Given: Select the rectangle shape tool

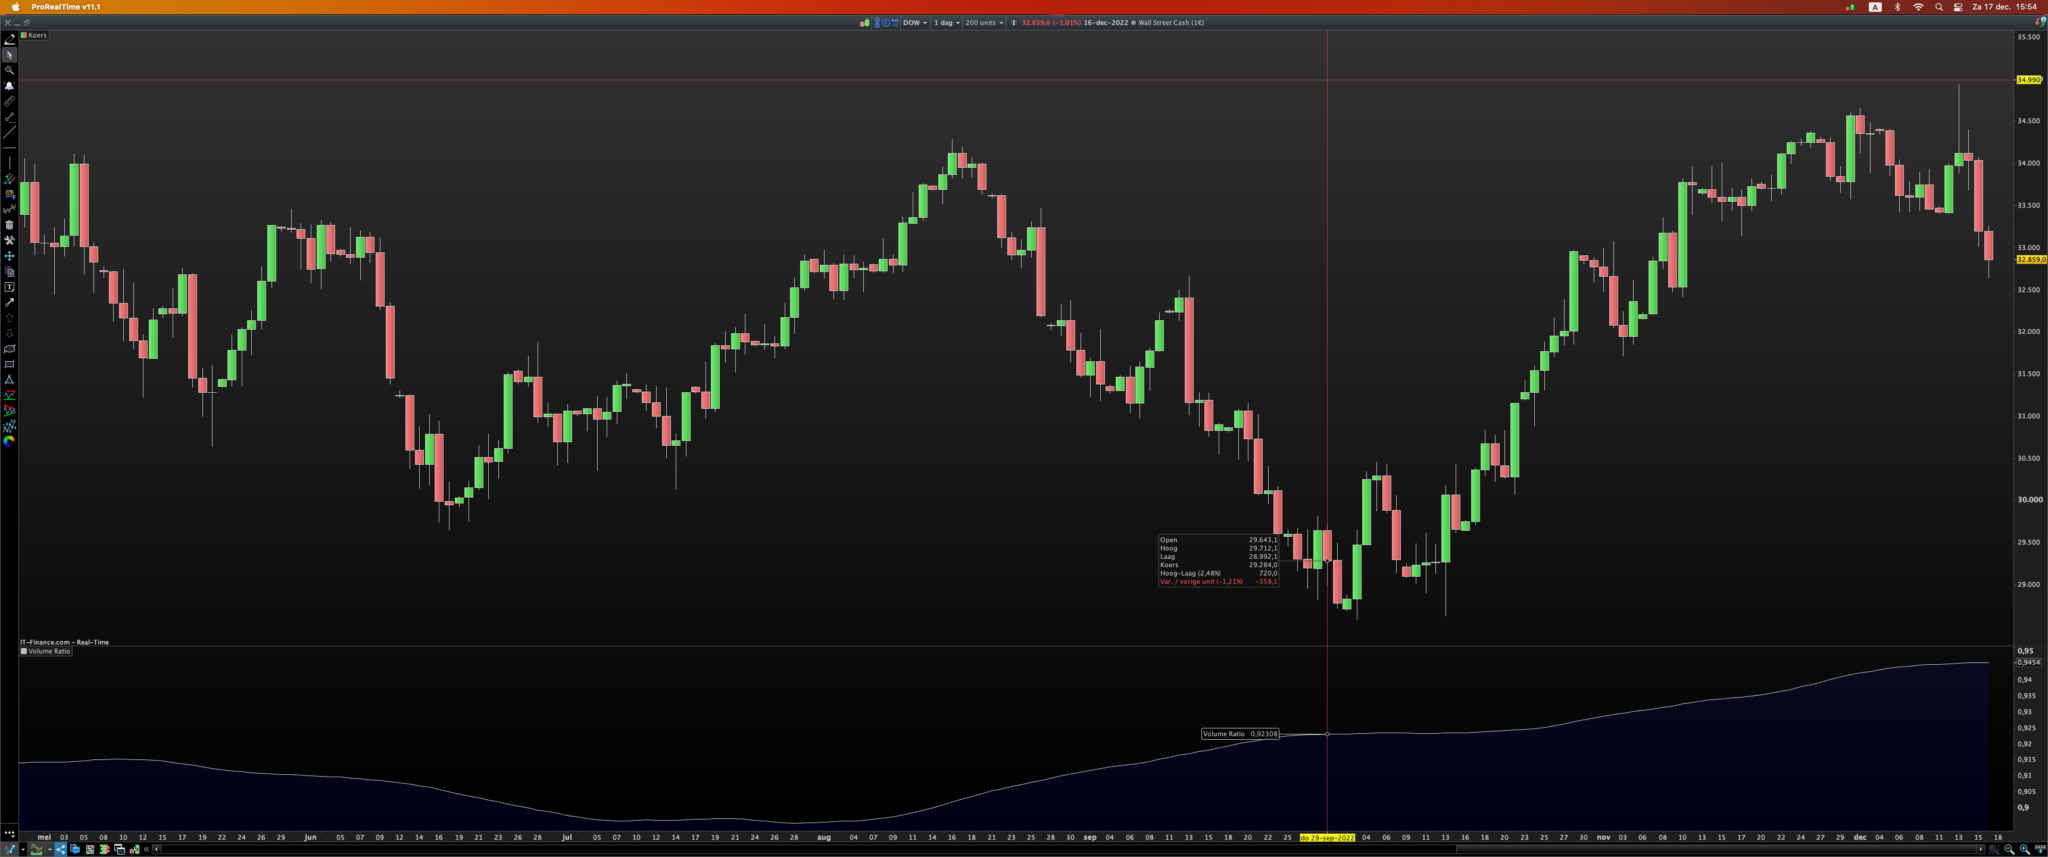Looking at the screenshot, I should (9, 364).
